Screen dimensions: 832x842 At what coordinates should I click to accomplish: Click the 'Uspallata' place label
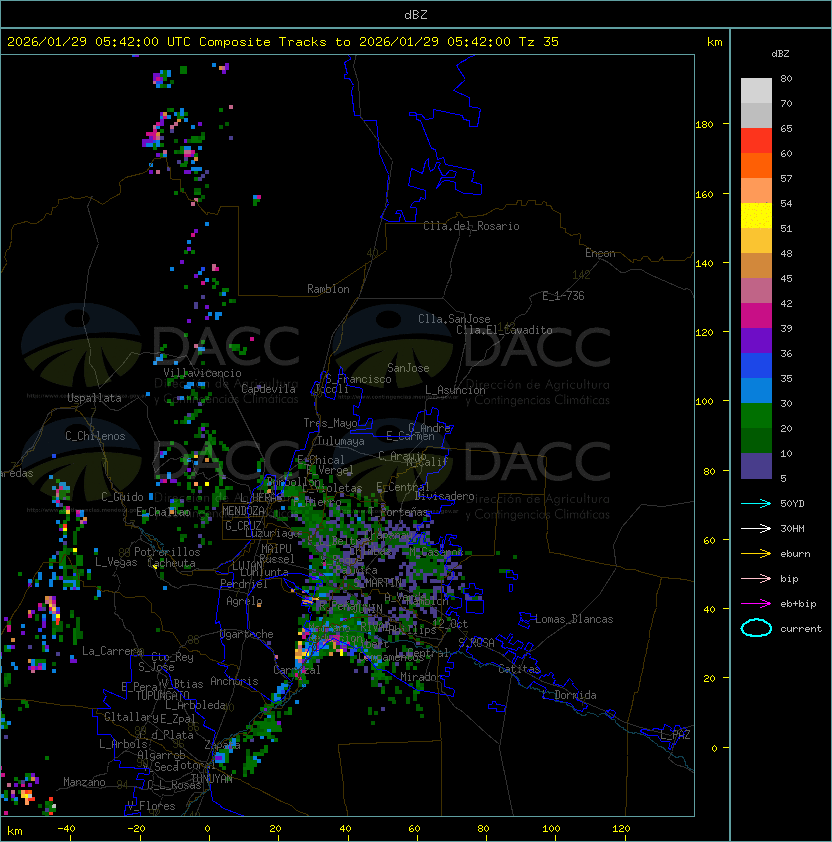[94, 398]
